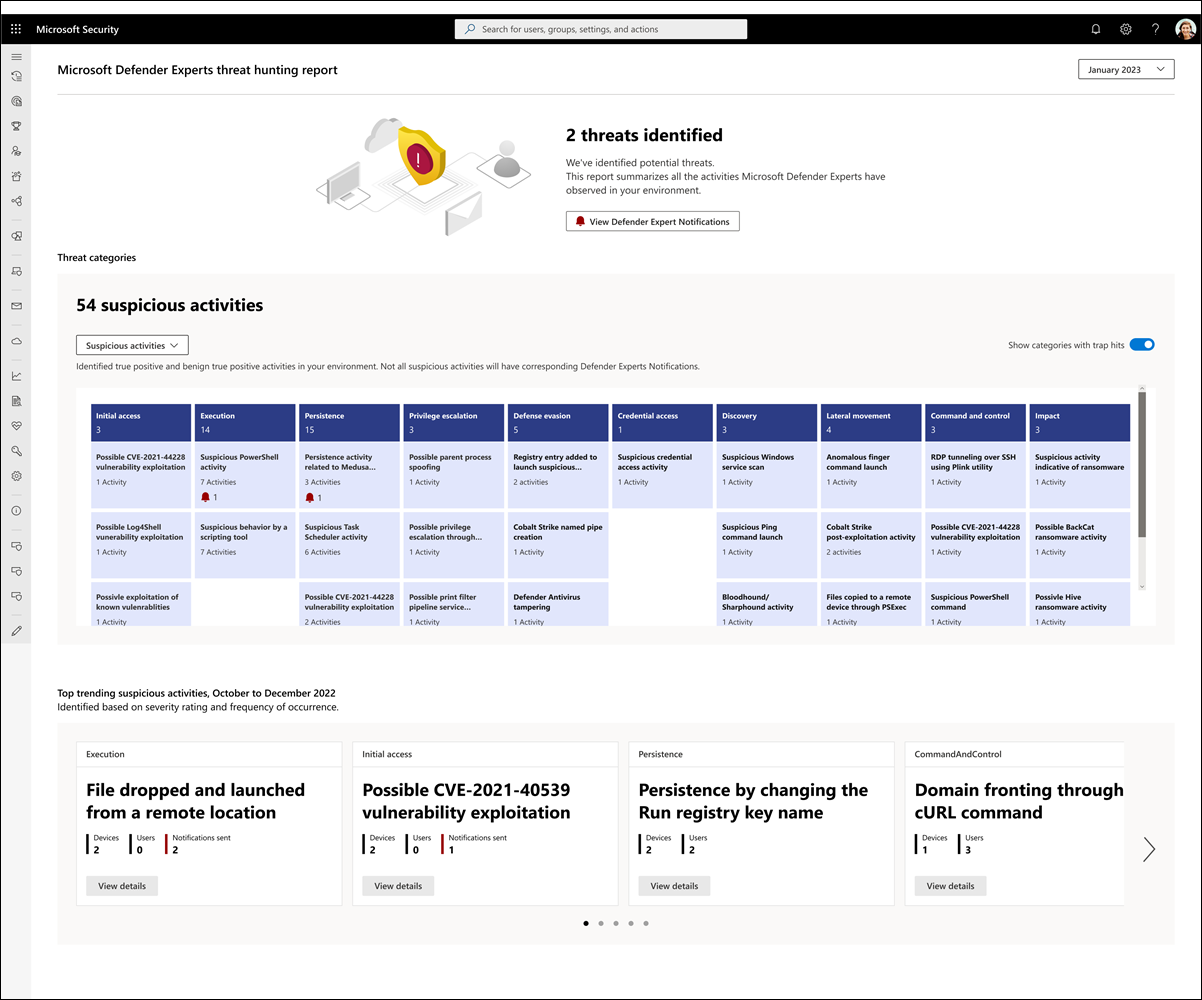View details for File dropped and launched
Viewport: 1202px width, 1000px height.
(122, 886)
